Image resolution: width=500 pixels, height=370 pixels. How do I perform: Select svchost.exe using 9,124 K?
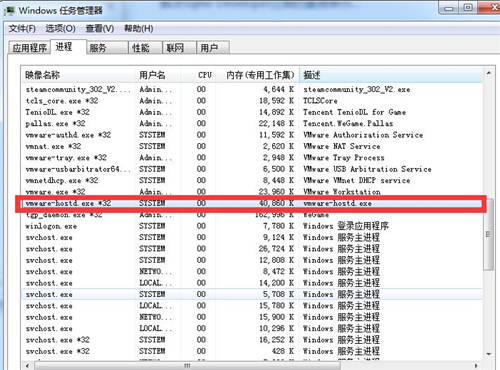click(x=252, y=237)
